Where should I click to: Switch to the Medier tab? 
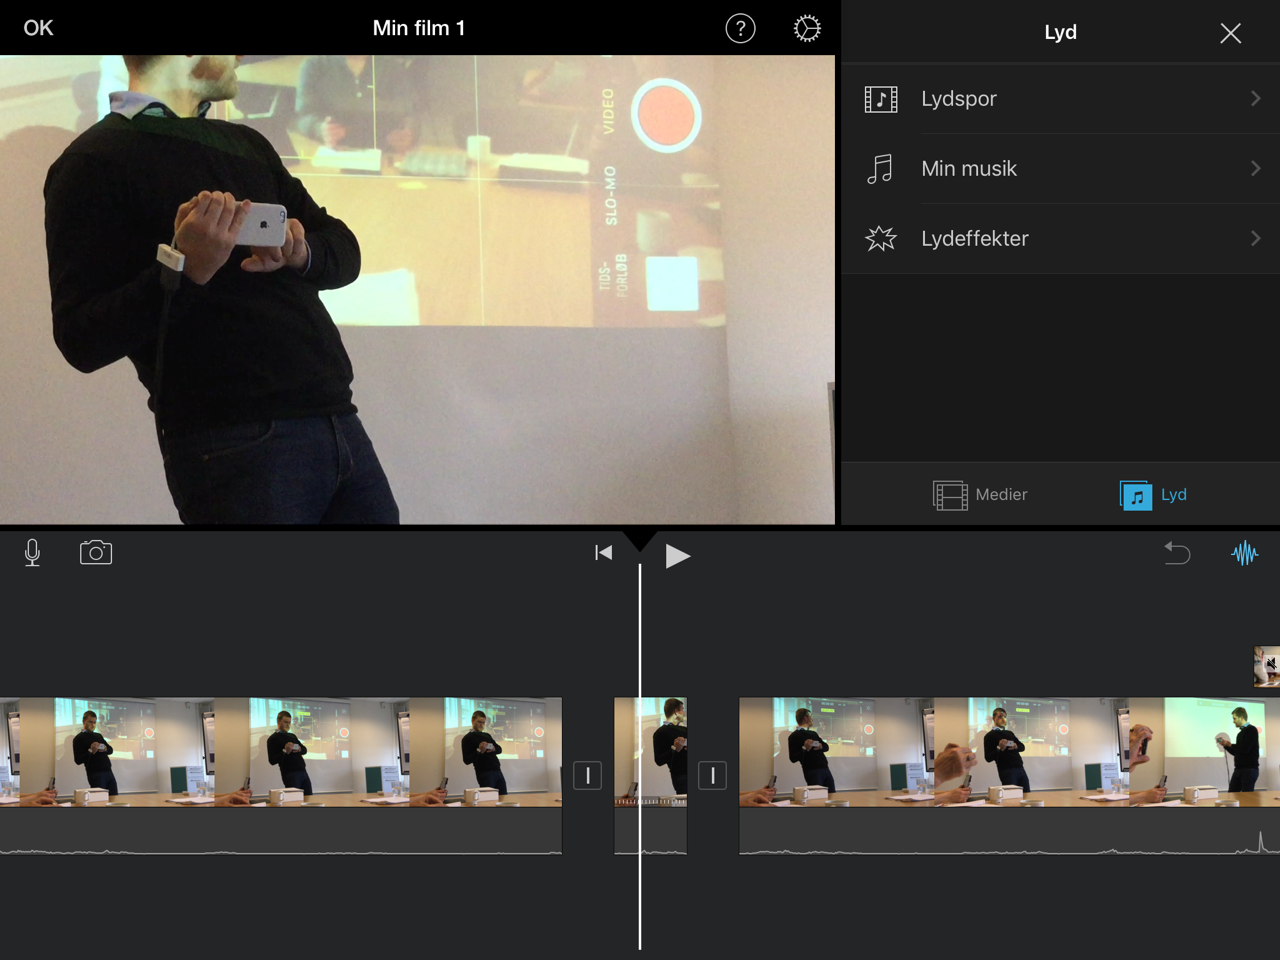tap(980, 495)
